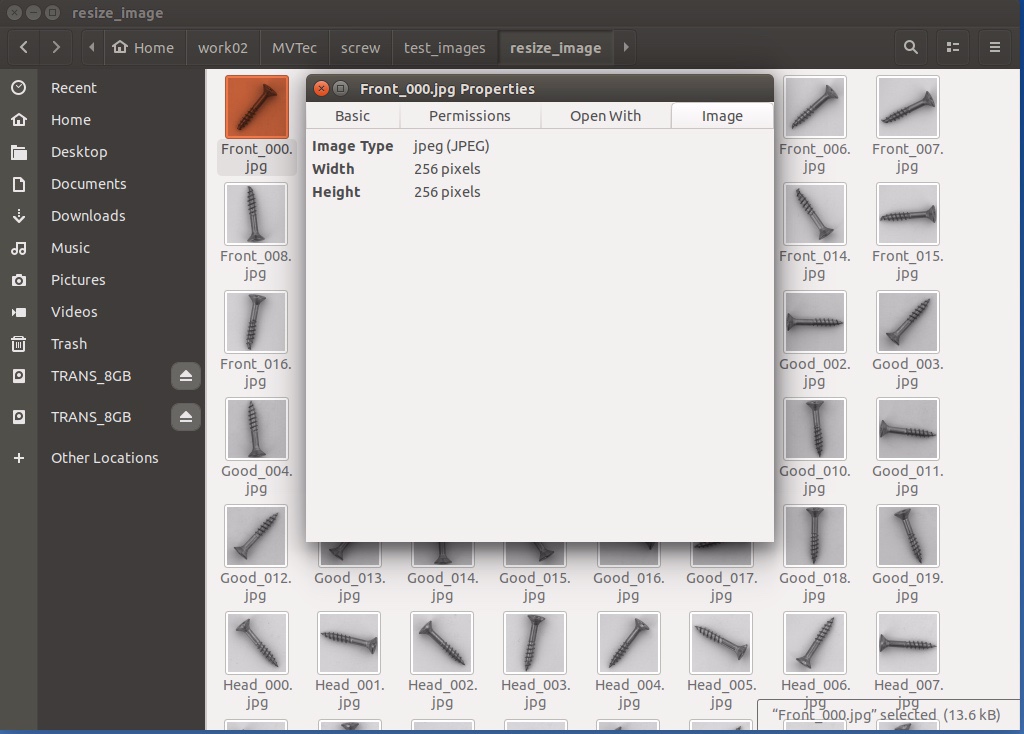Switch to Open With tab in Properties

pyautogui.click(x=605, y=116)
